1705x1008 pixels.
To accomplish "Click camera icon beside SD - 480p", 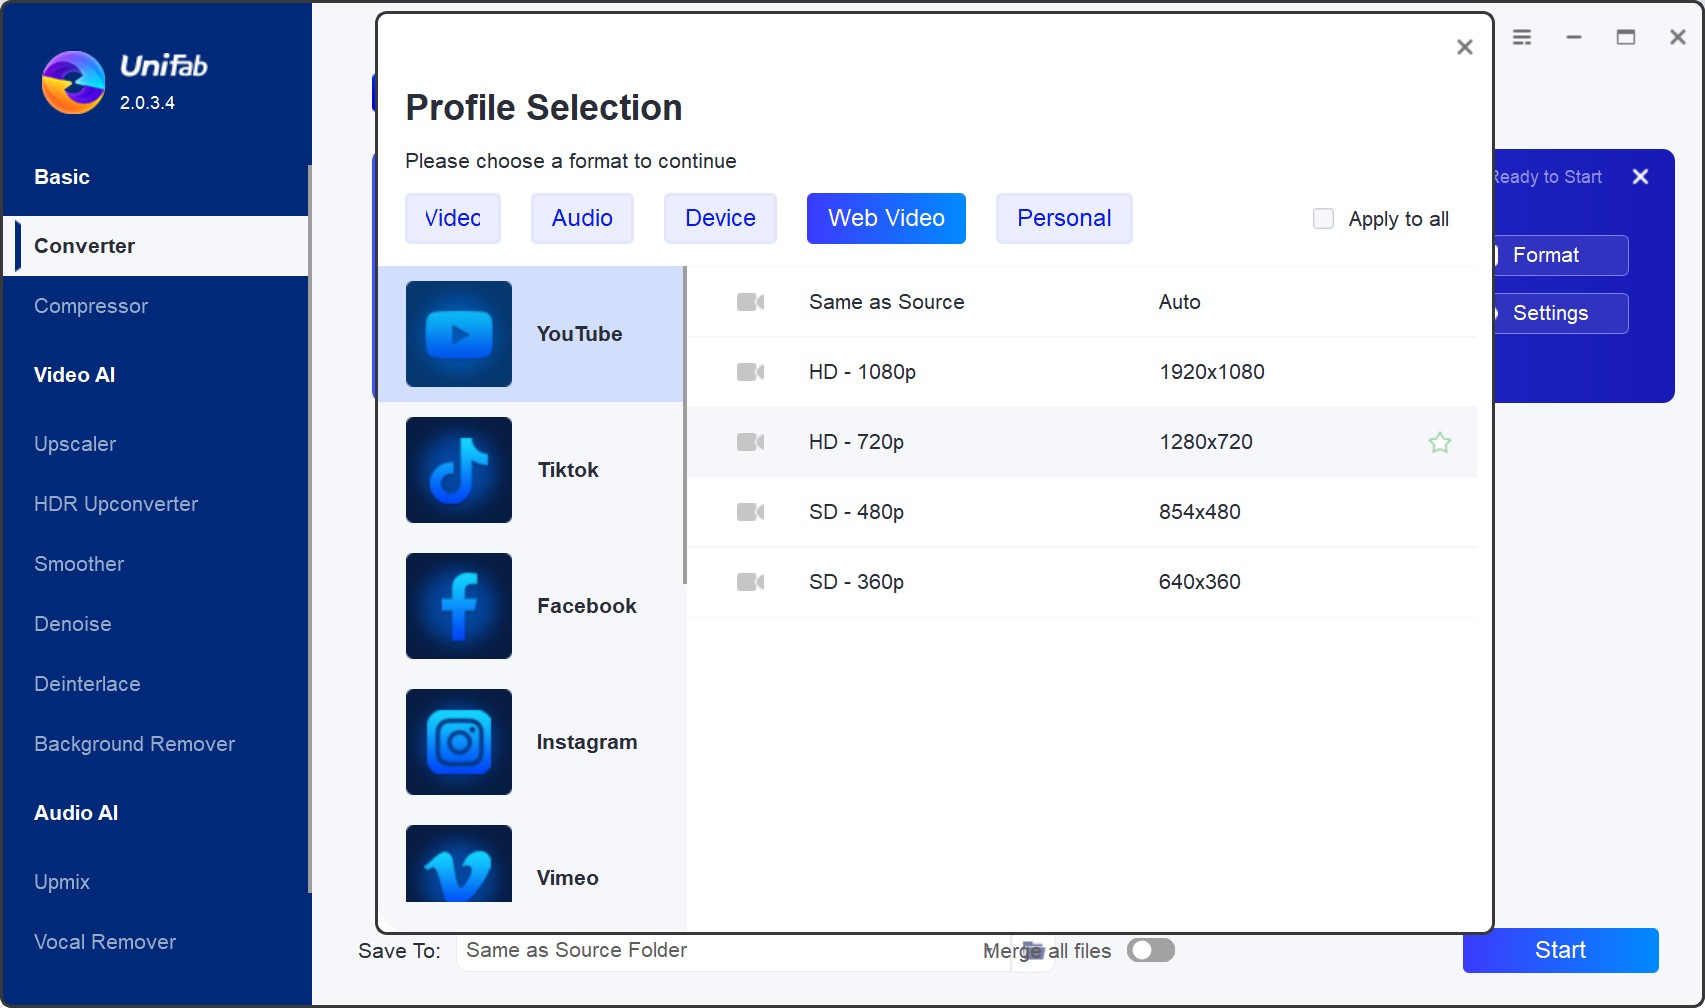I will coord(750,512).
